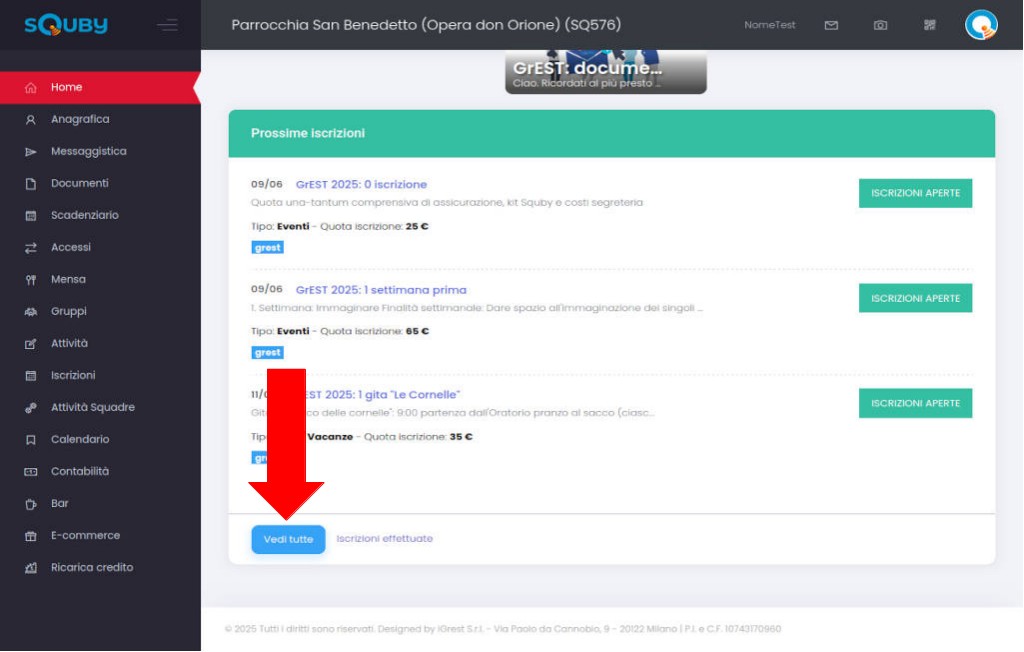
Task: Click the NomeTest username in header
Action: pyautogui.click(x=769, y=25)
